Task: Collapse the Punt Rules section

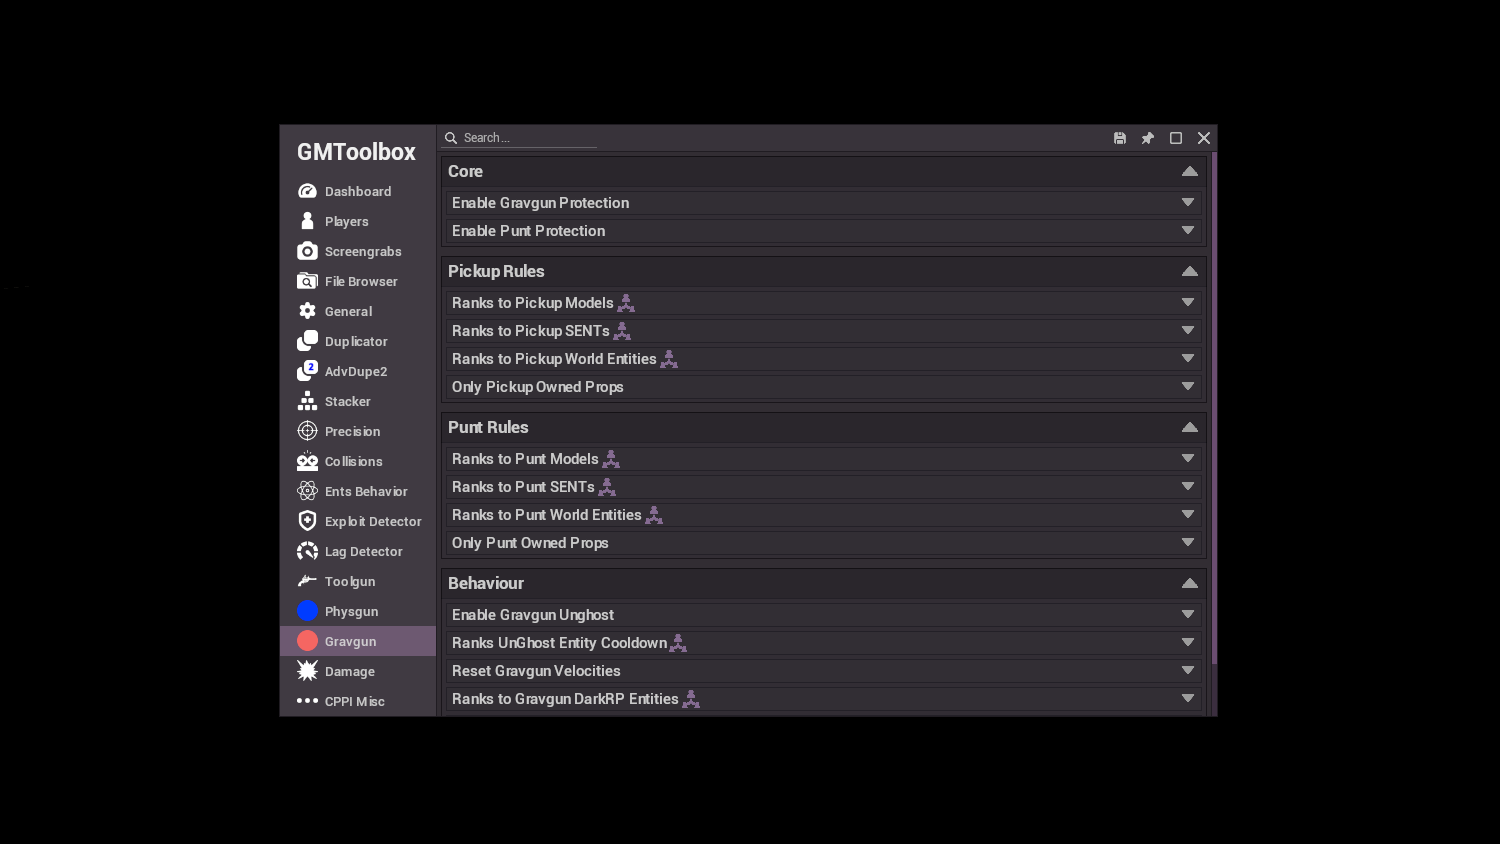Action: [1189, 427]
